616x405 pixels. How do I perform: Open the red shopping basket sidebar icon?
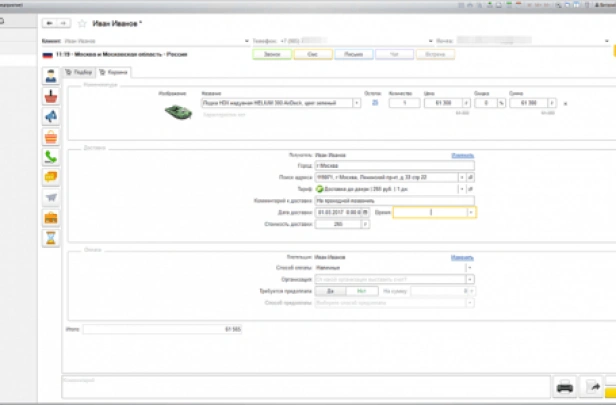[50, 96]
